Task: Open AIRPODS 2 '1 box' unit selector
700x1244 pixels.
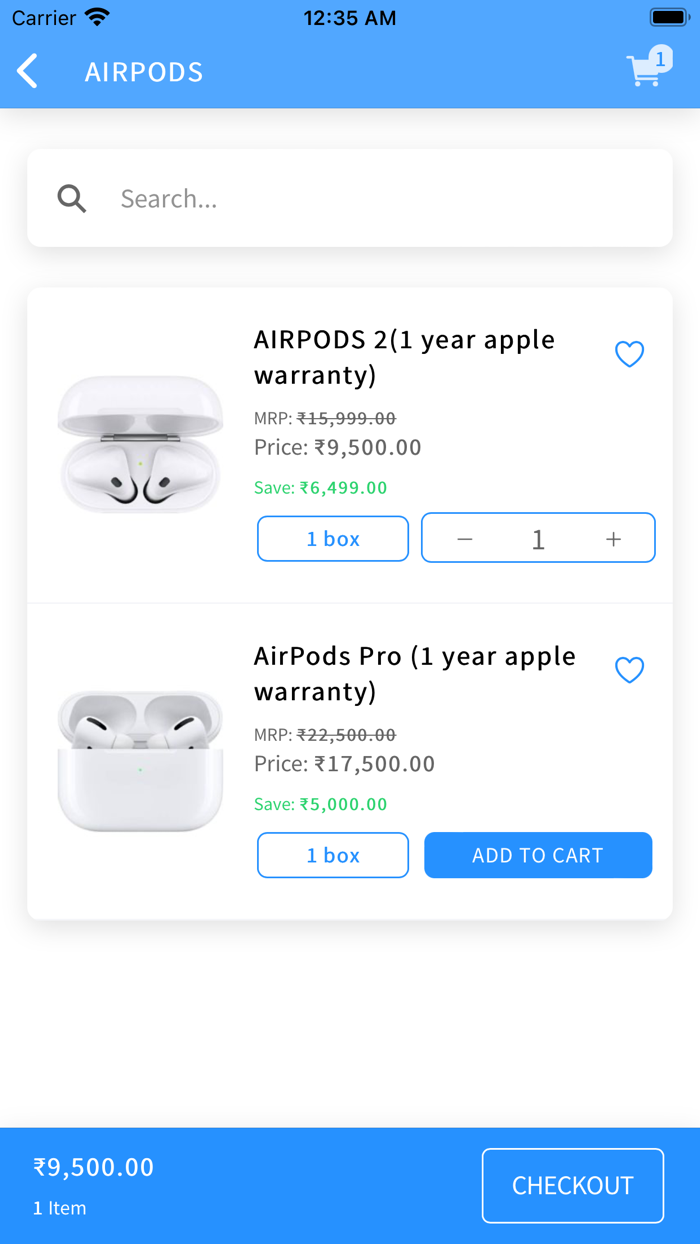Action: [333, 539]
